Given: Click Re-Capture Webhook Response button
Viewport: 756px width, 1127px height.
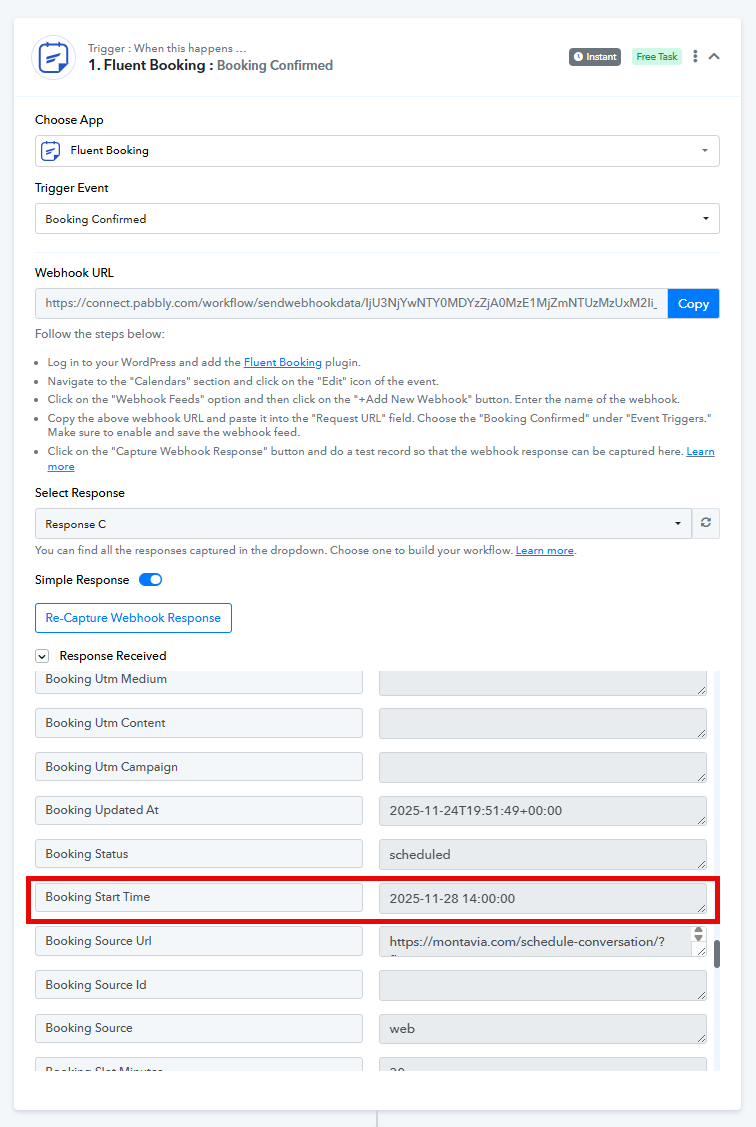Looking at the screenshot, I should [133, 618].
